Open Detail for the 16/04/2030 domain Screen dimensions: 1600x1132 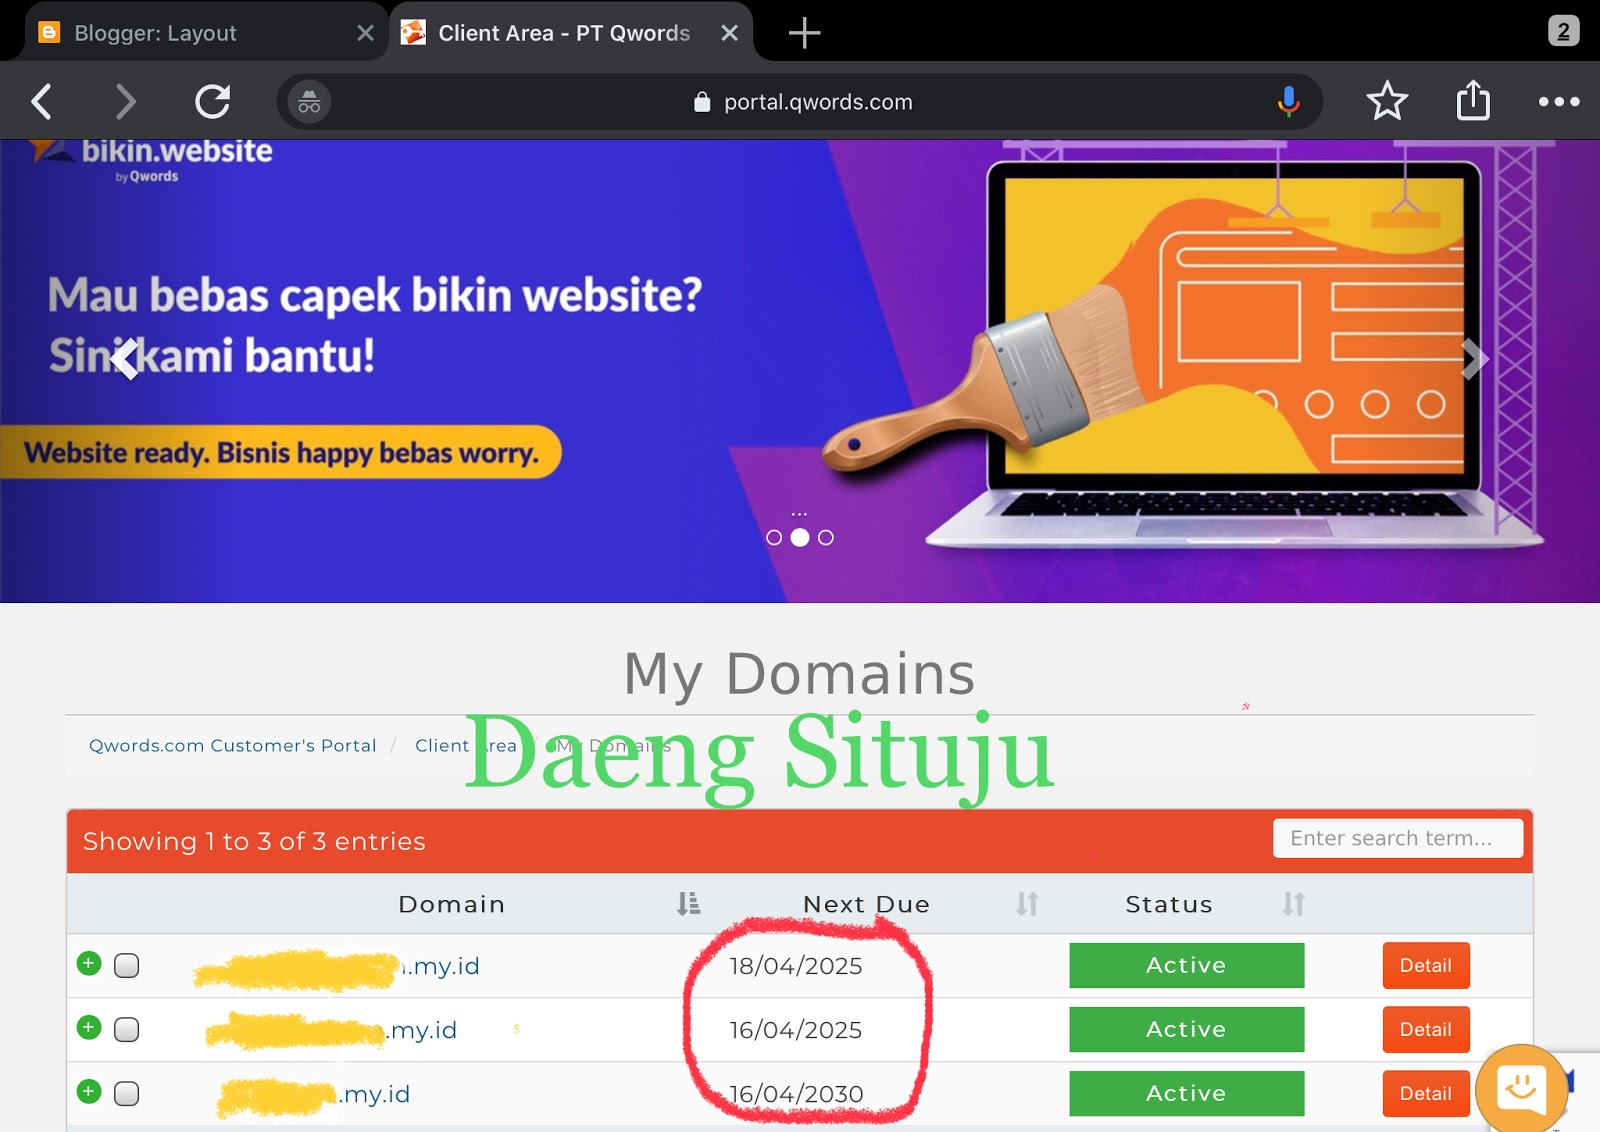coord(1426,1093)
